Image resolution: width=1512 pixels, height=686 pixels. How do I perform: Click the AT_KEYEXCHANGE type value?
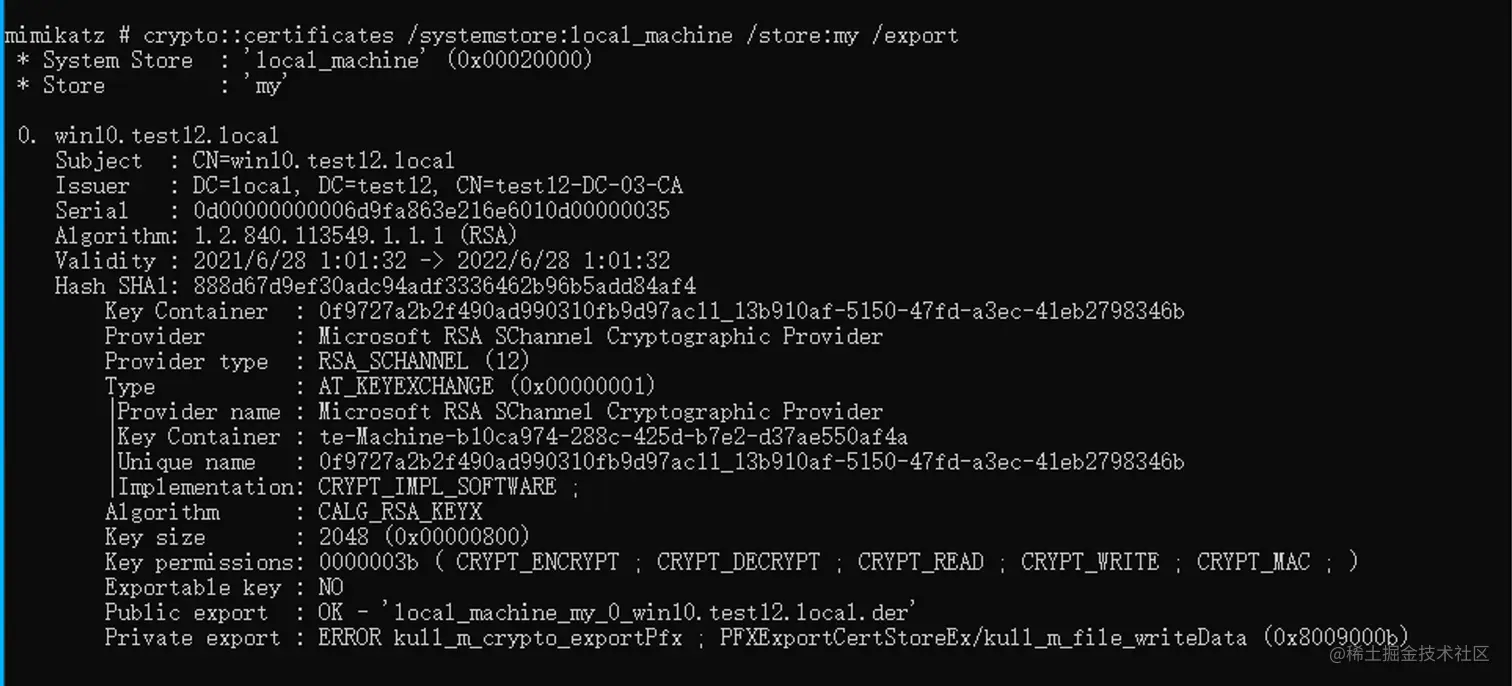coord(487,386)
